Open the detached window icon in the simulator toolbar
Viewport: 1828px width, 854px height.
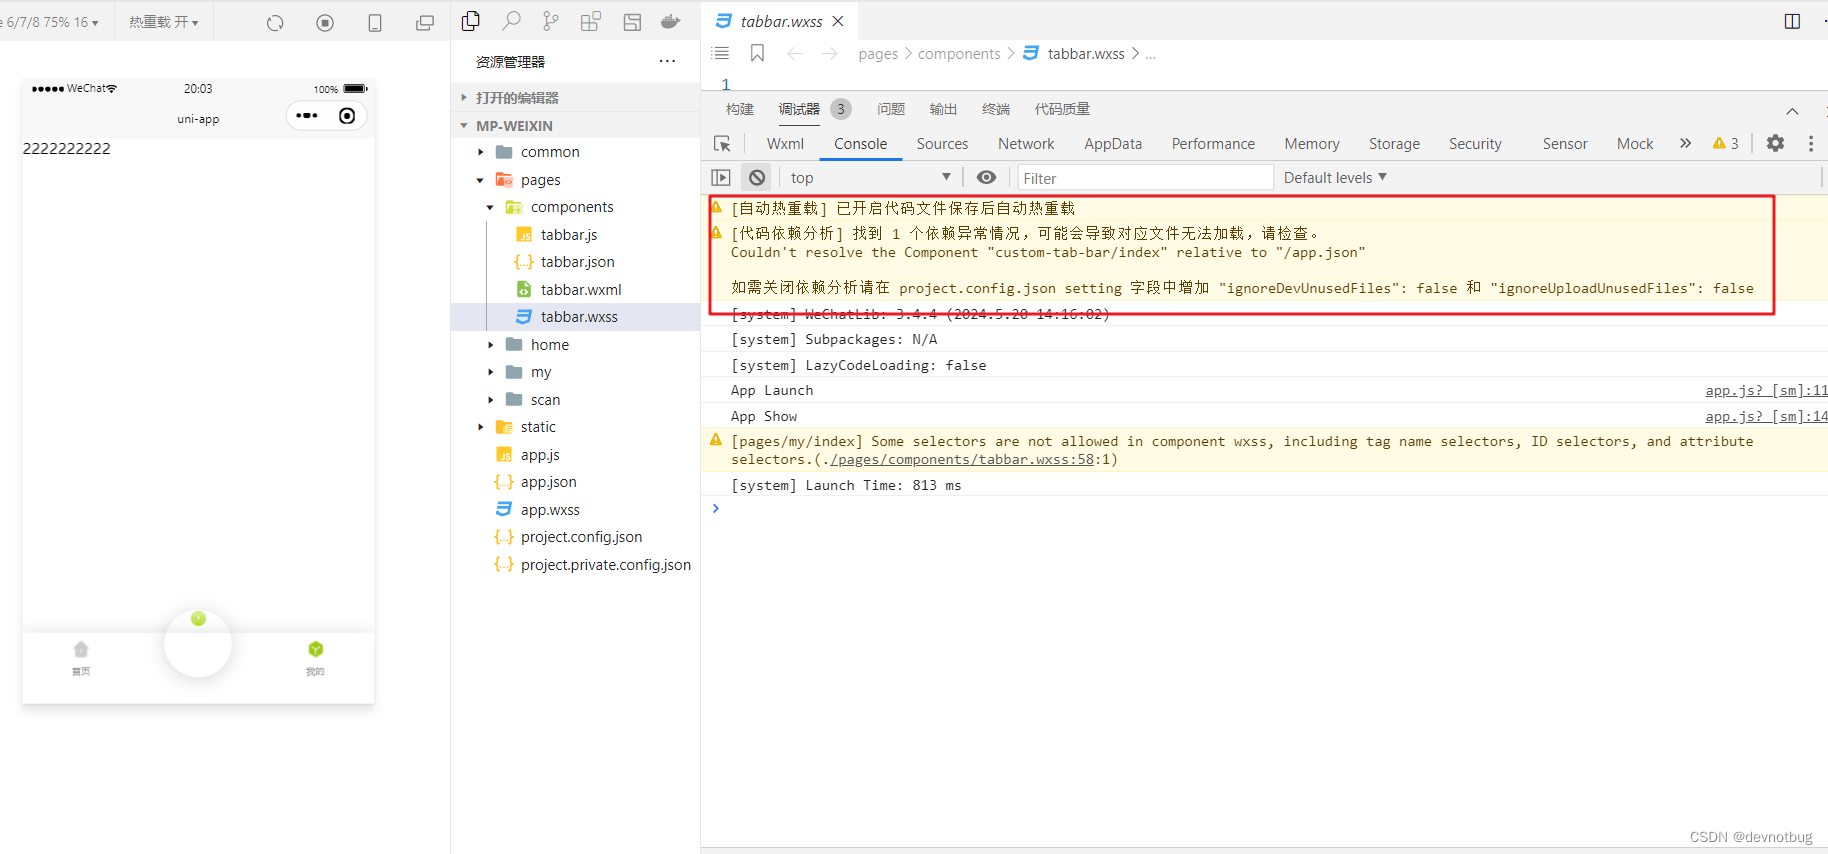click(x=425, y=23)
